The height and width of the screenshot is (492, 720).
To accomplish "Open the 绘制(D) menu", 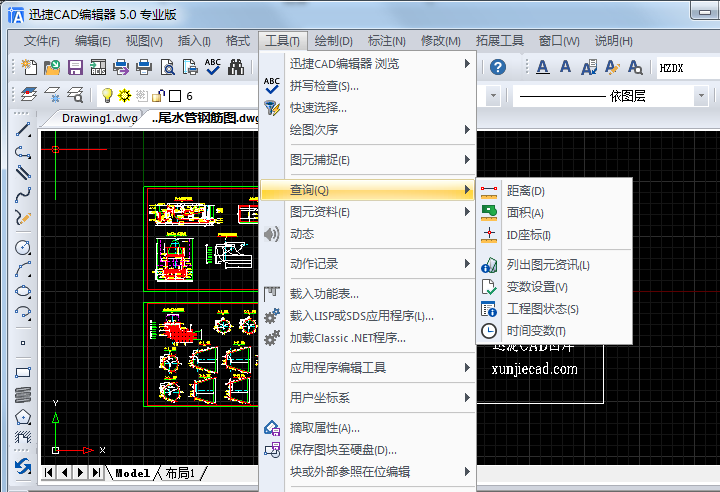I will tap(333, 41).
